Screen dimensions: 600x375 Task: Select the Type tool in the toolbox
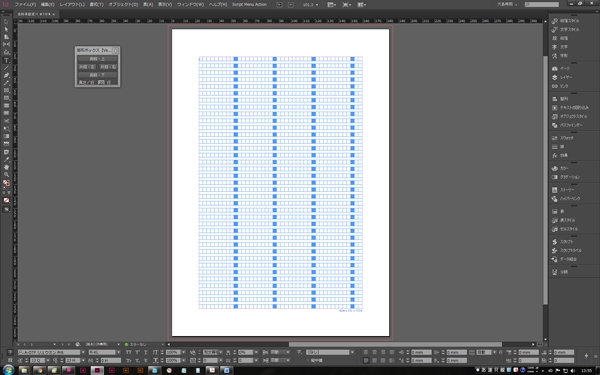(6, 60)
